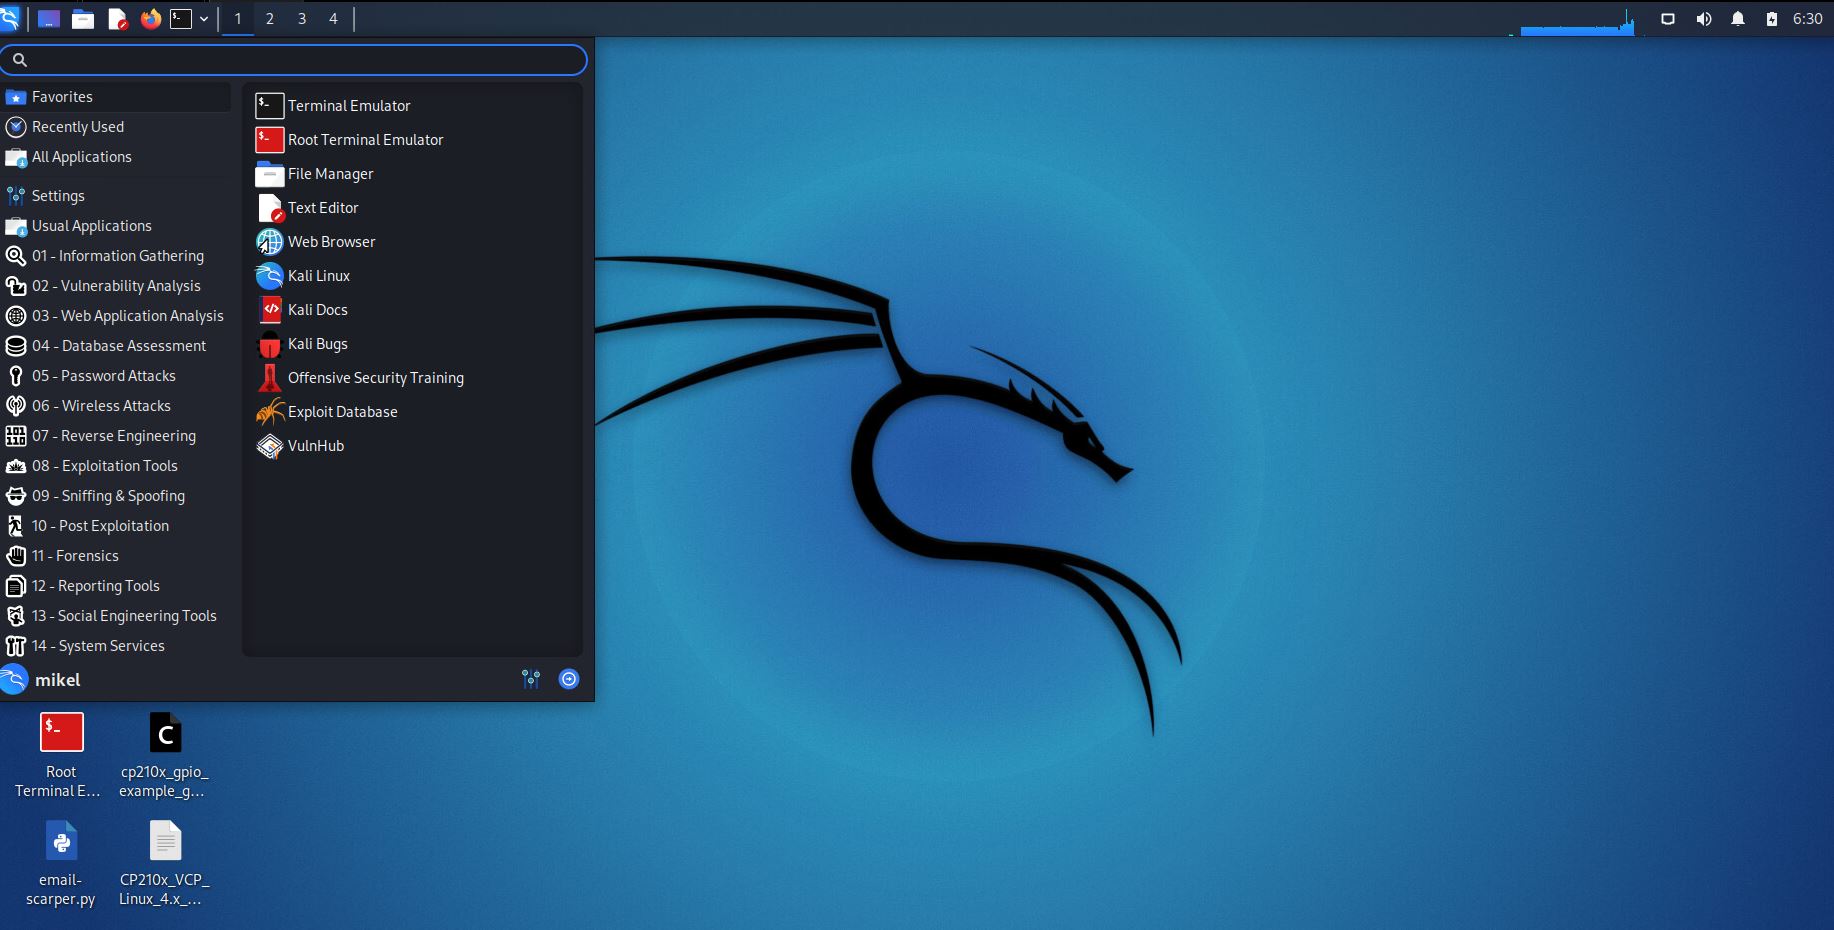
Task: Switch to workspace 1
Action: (238, 19)
